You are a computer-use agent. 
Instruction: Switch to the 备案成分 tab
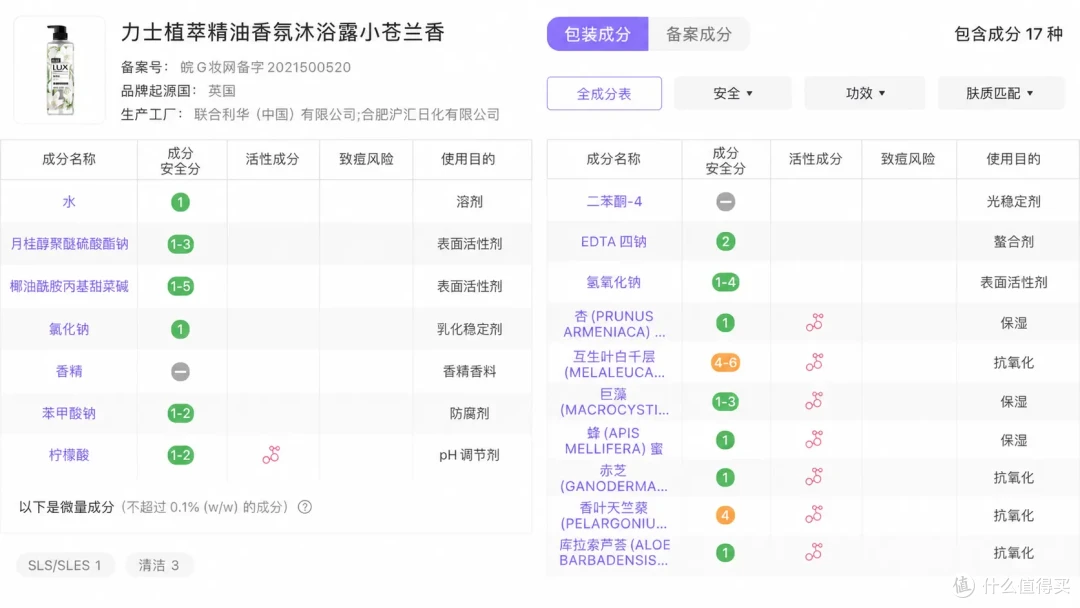(x=698, y=34)
